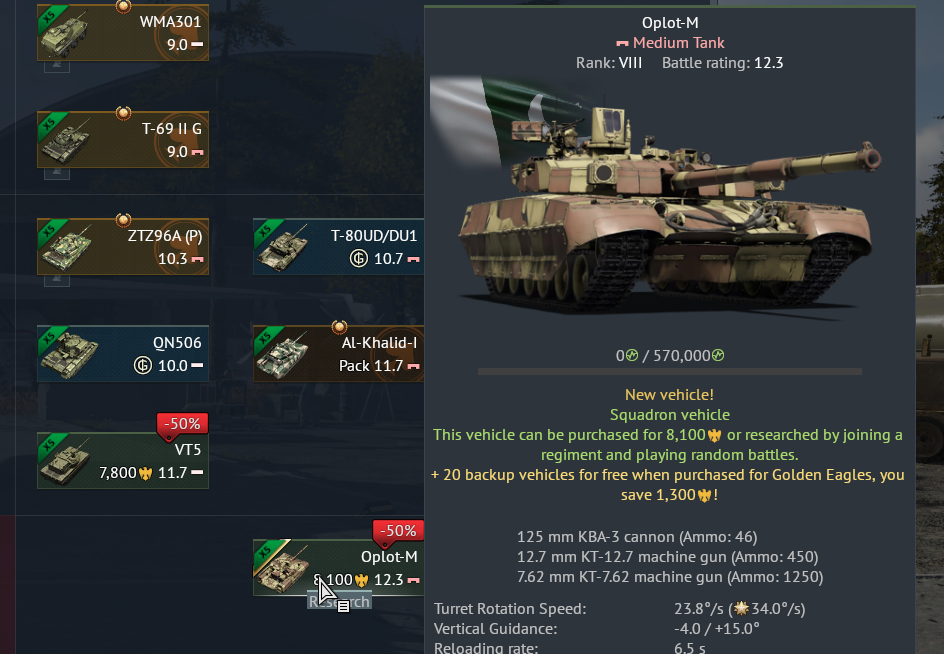Click the Research button under Oplot-M

point(340,602)
